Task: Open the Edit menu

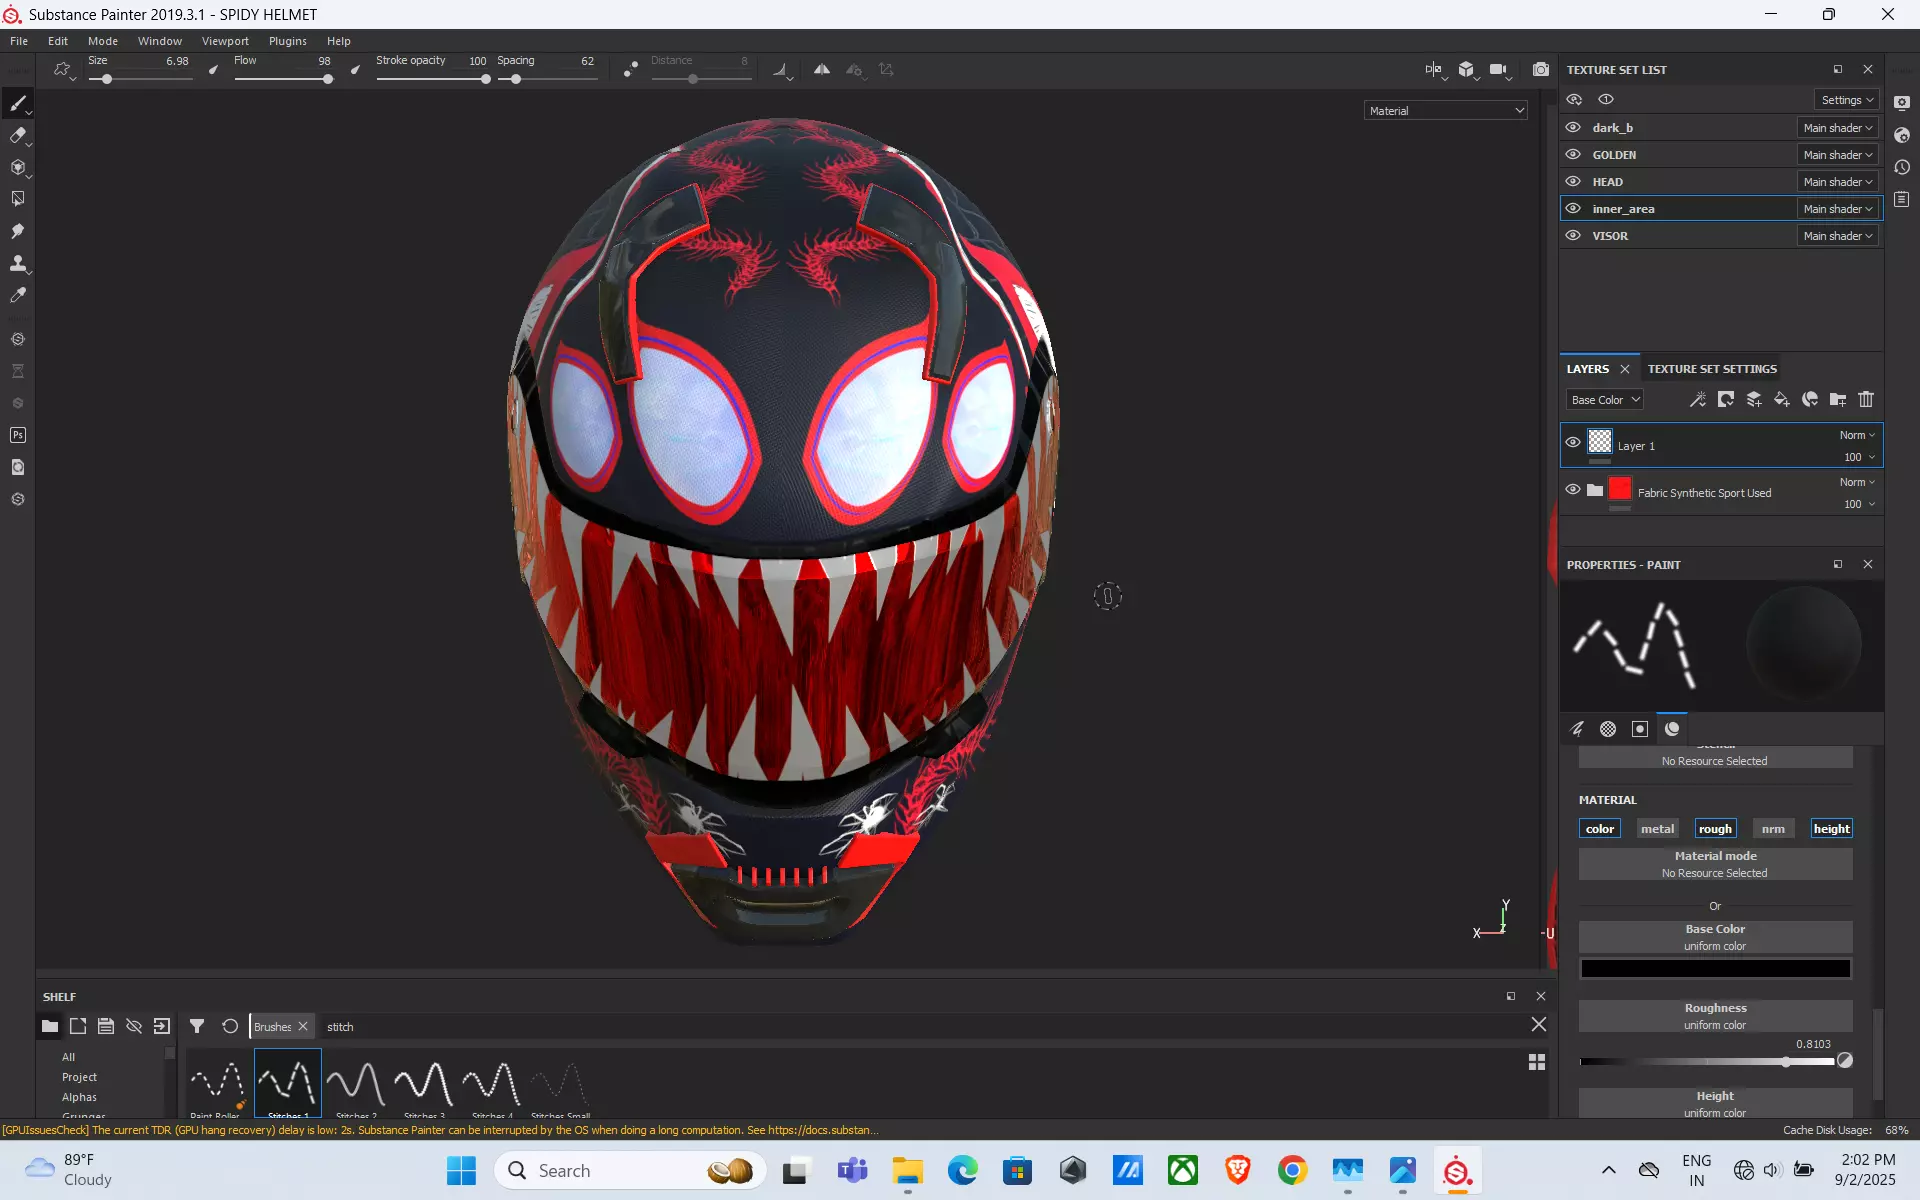Action: pyautogui.click(x=58, y=41)
